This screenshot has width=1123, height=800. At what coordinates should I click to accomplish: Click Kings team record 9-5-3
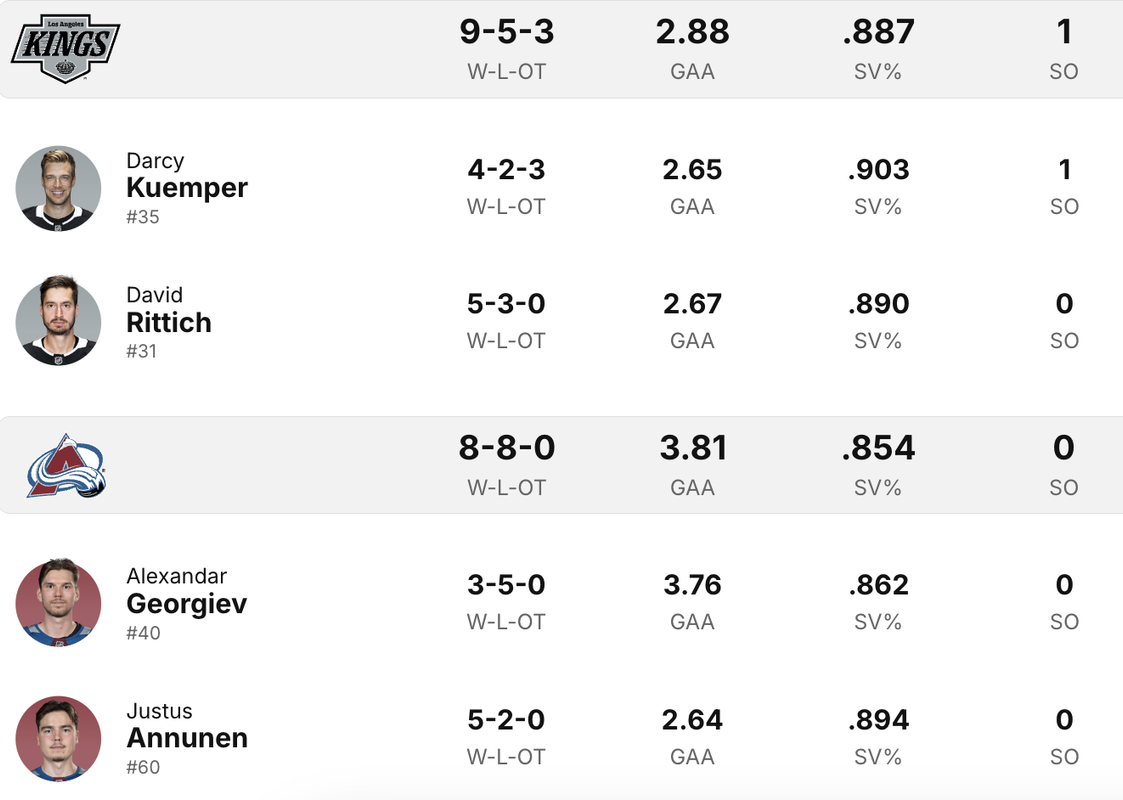pyautogui.click(x=506, y=32)
